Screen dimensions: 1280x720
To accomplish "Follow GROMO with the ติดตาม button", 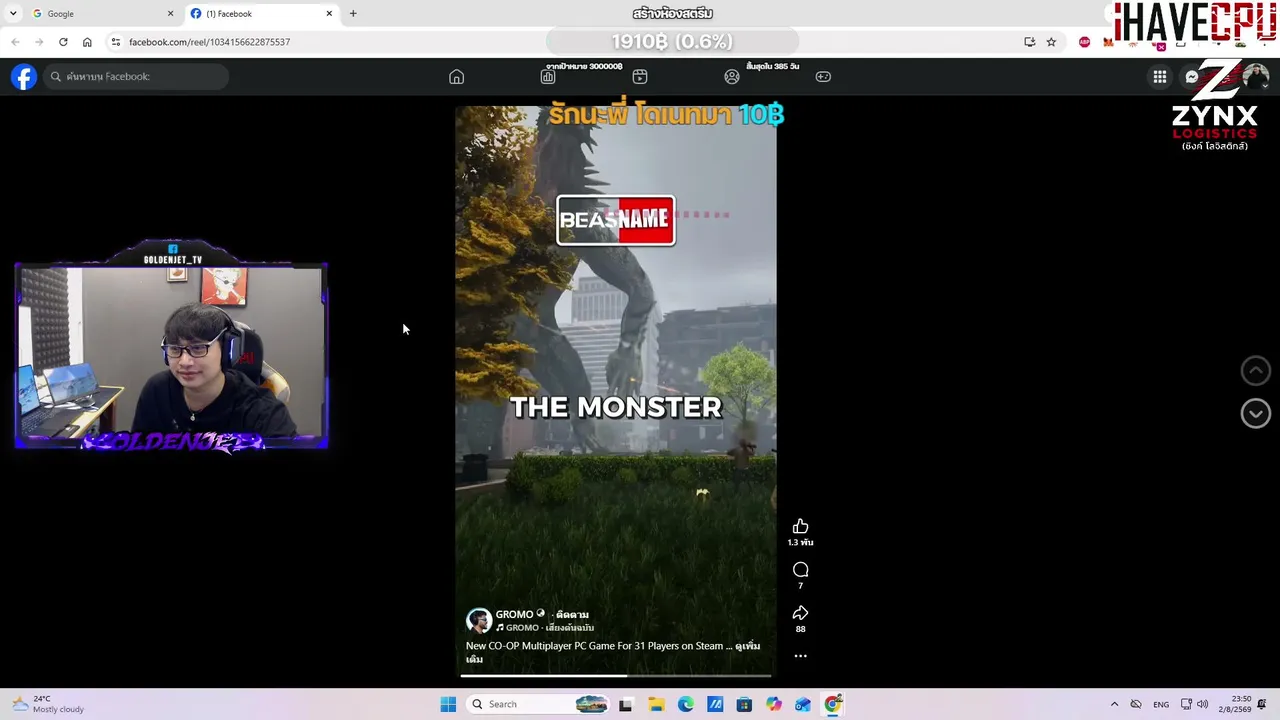I will coord(572,614).
